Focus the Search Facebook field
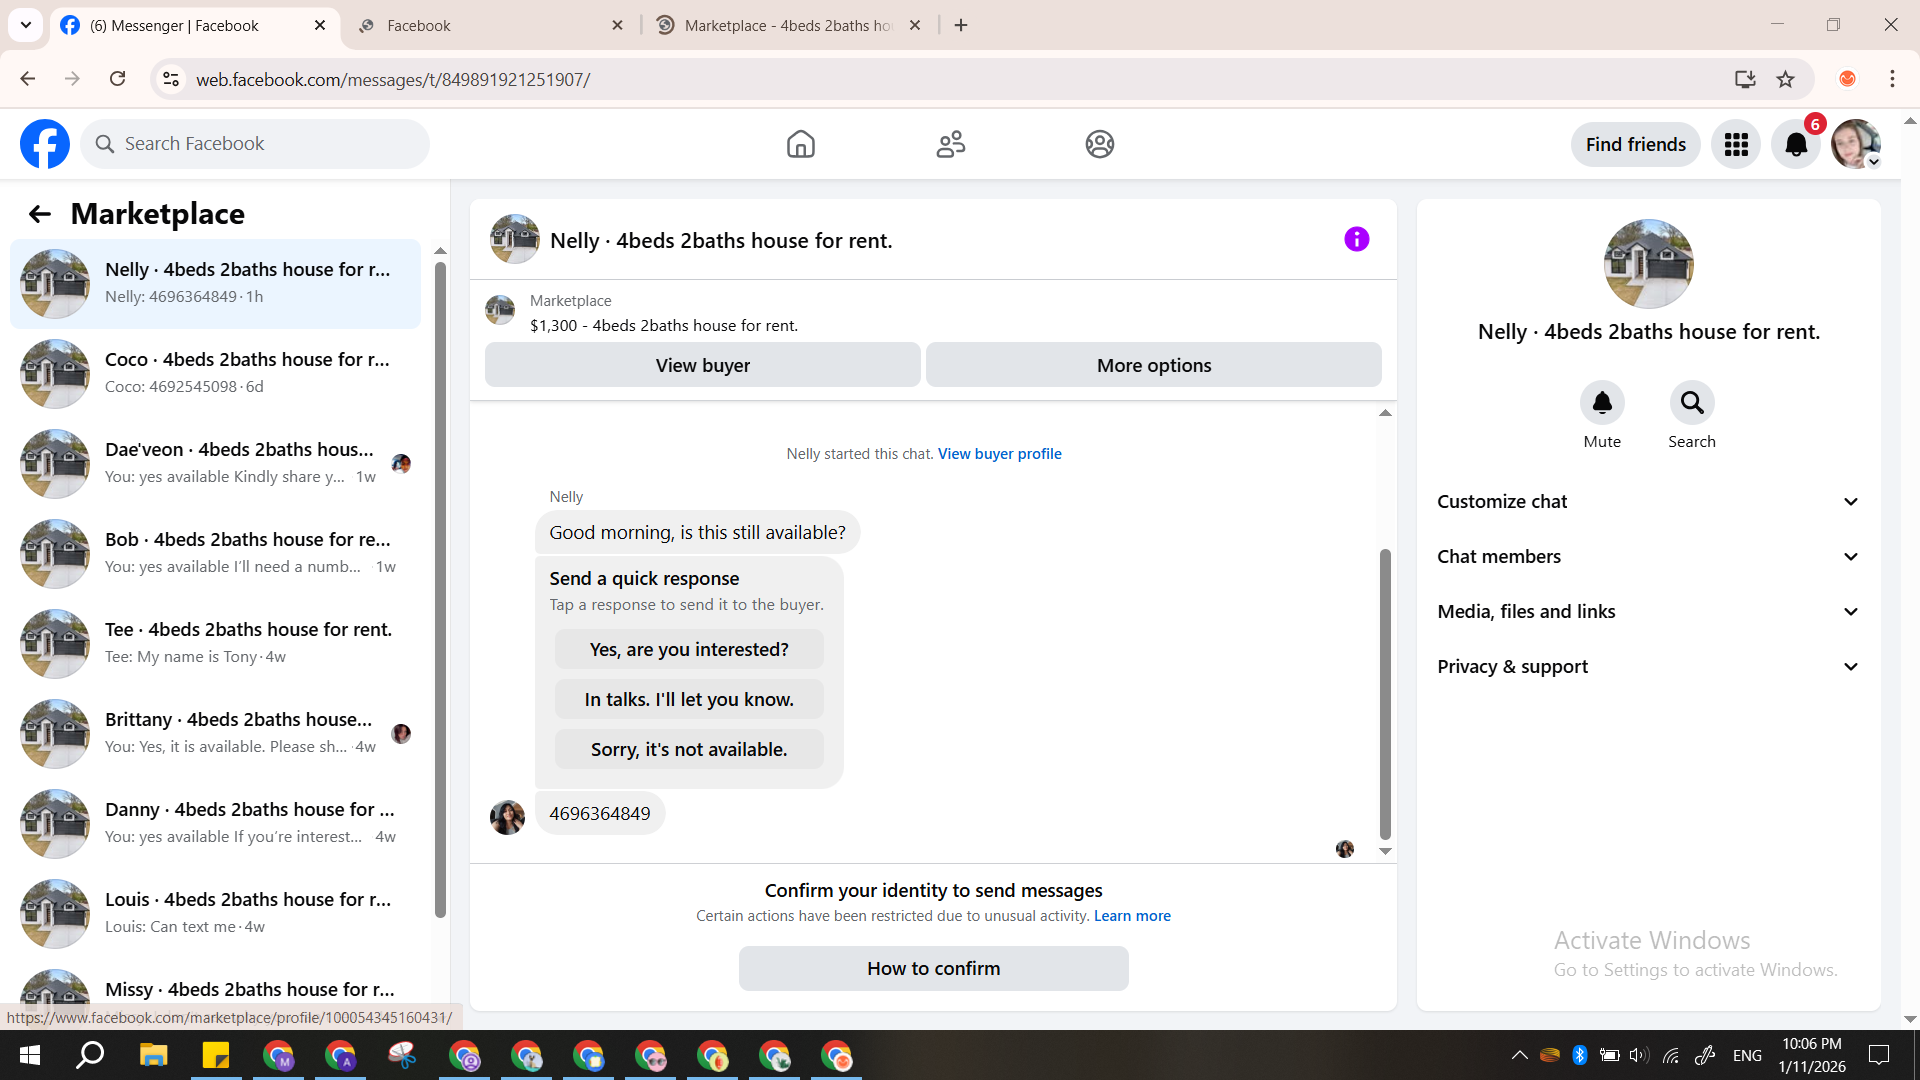1920x1080 pixels. (x=255, y=144)
